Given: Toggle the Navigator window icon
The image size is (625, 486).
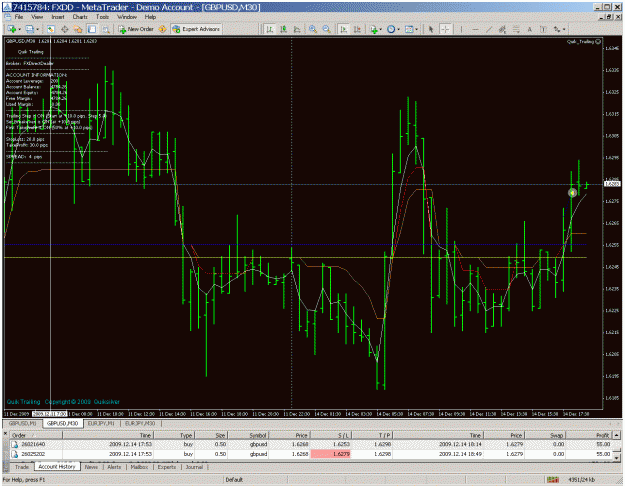Looking at the screenshot, I should [x=78, y=29].
